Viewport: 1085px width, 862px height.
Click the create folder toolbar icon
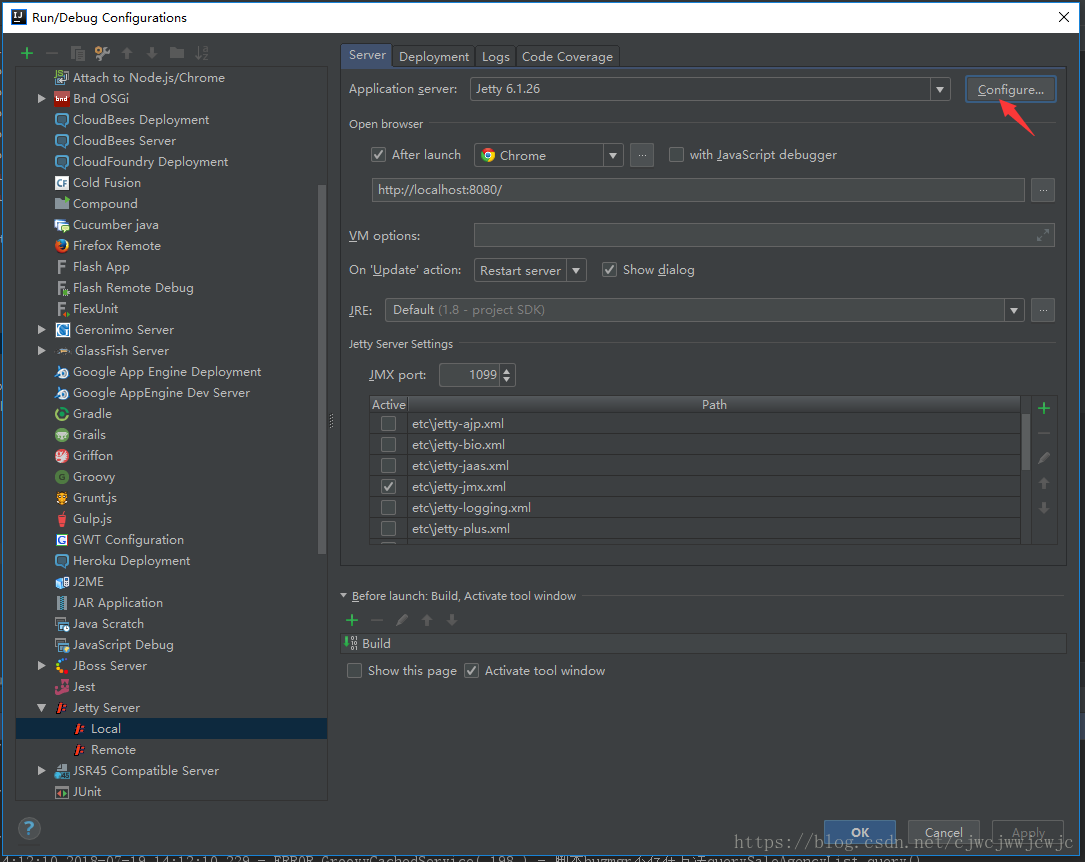[177, 53]
